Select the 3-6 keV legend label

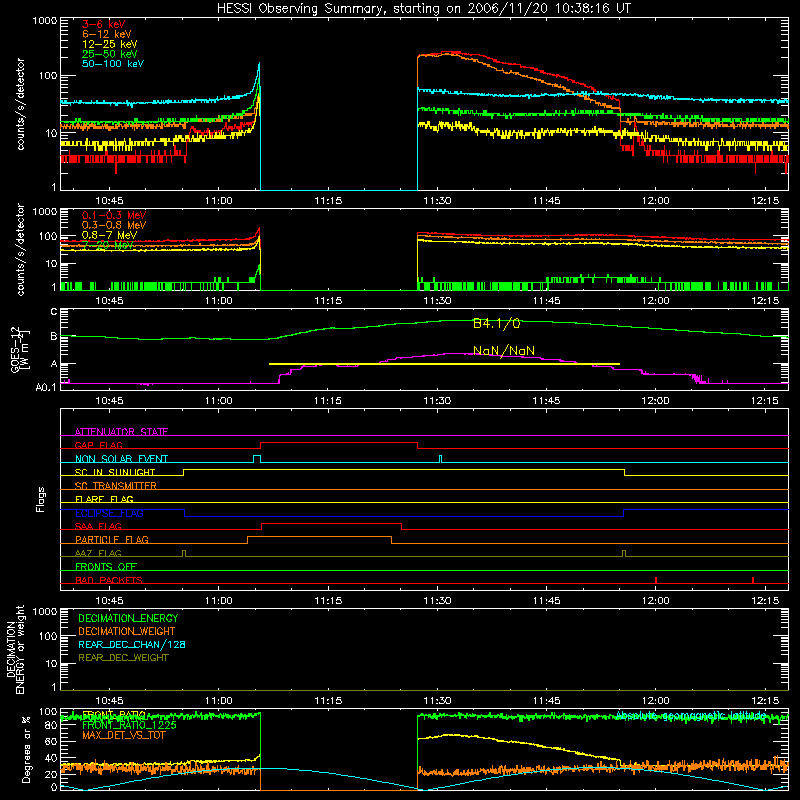point(104,24)
